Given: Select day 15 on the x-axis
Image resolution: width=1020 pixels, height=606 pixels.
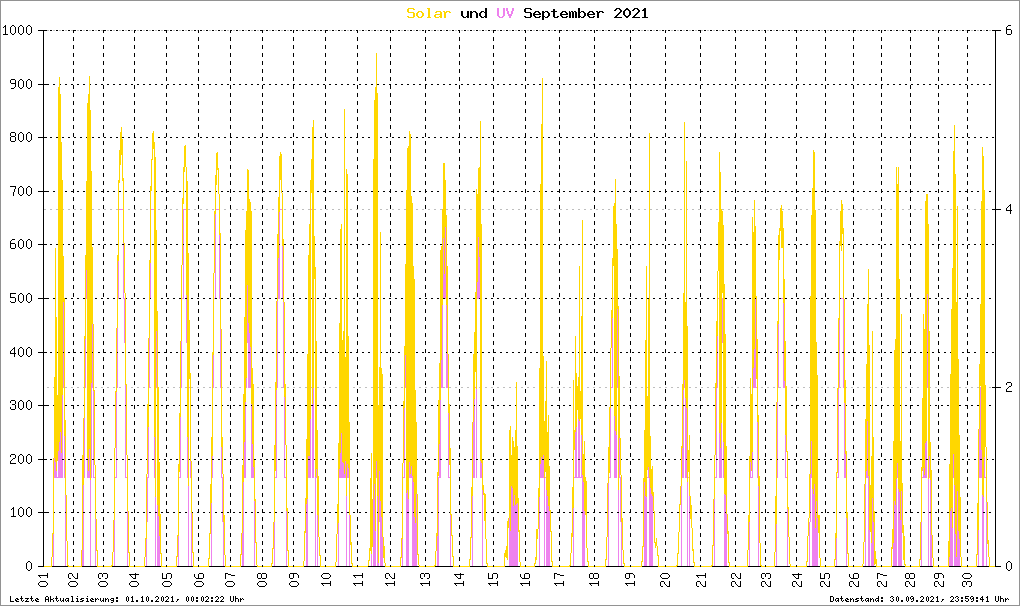Looking at the screenshot, I should coord(492,579).
